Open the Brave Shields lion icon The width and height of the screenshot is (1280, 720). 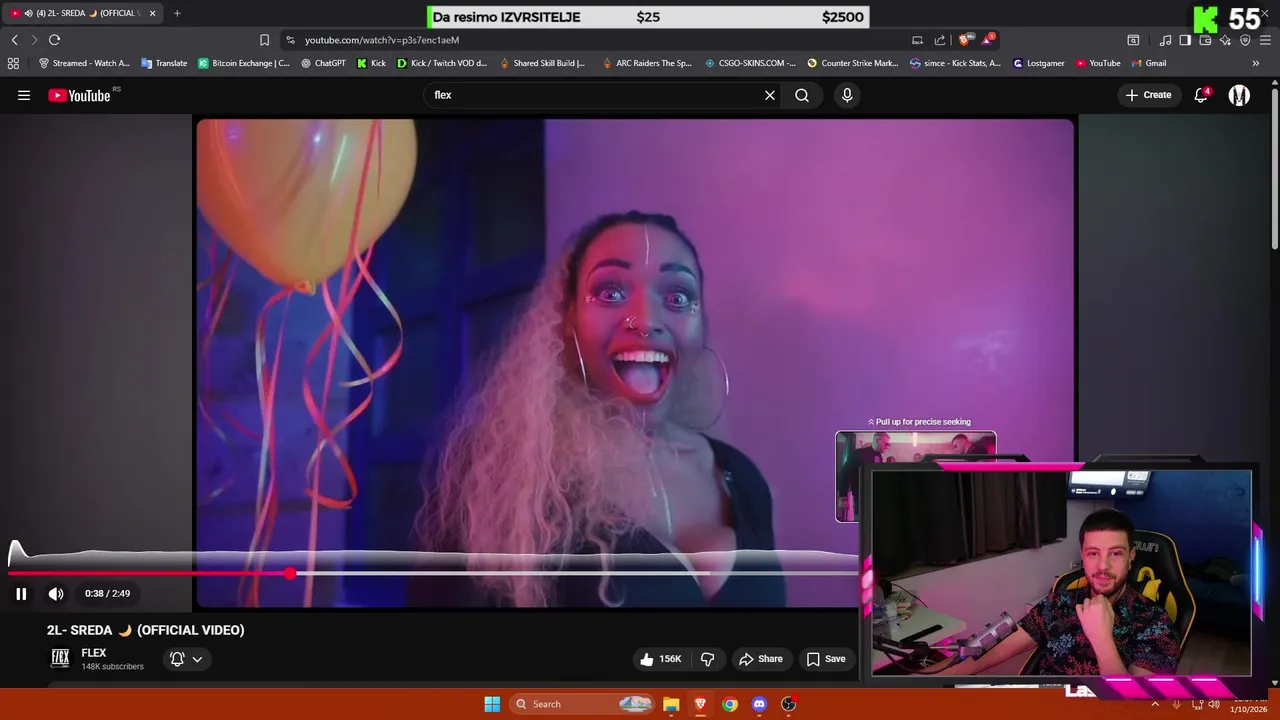[964, 40]
